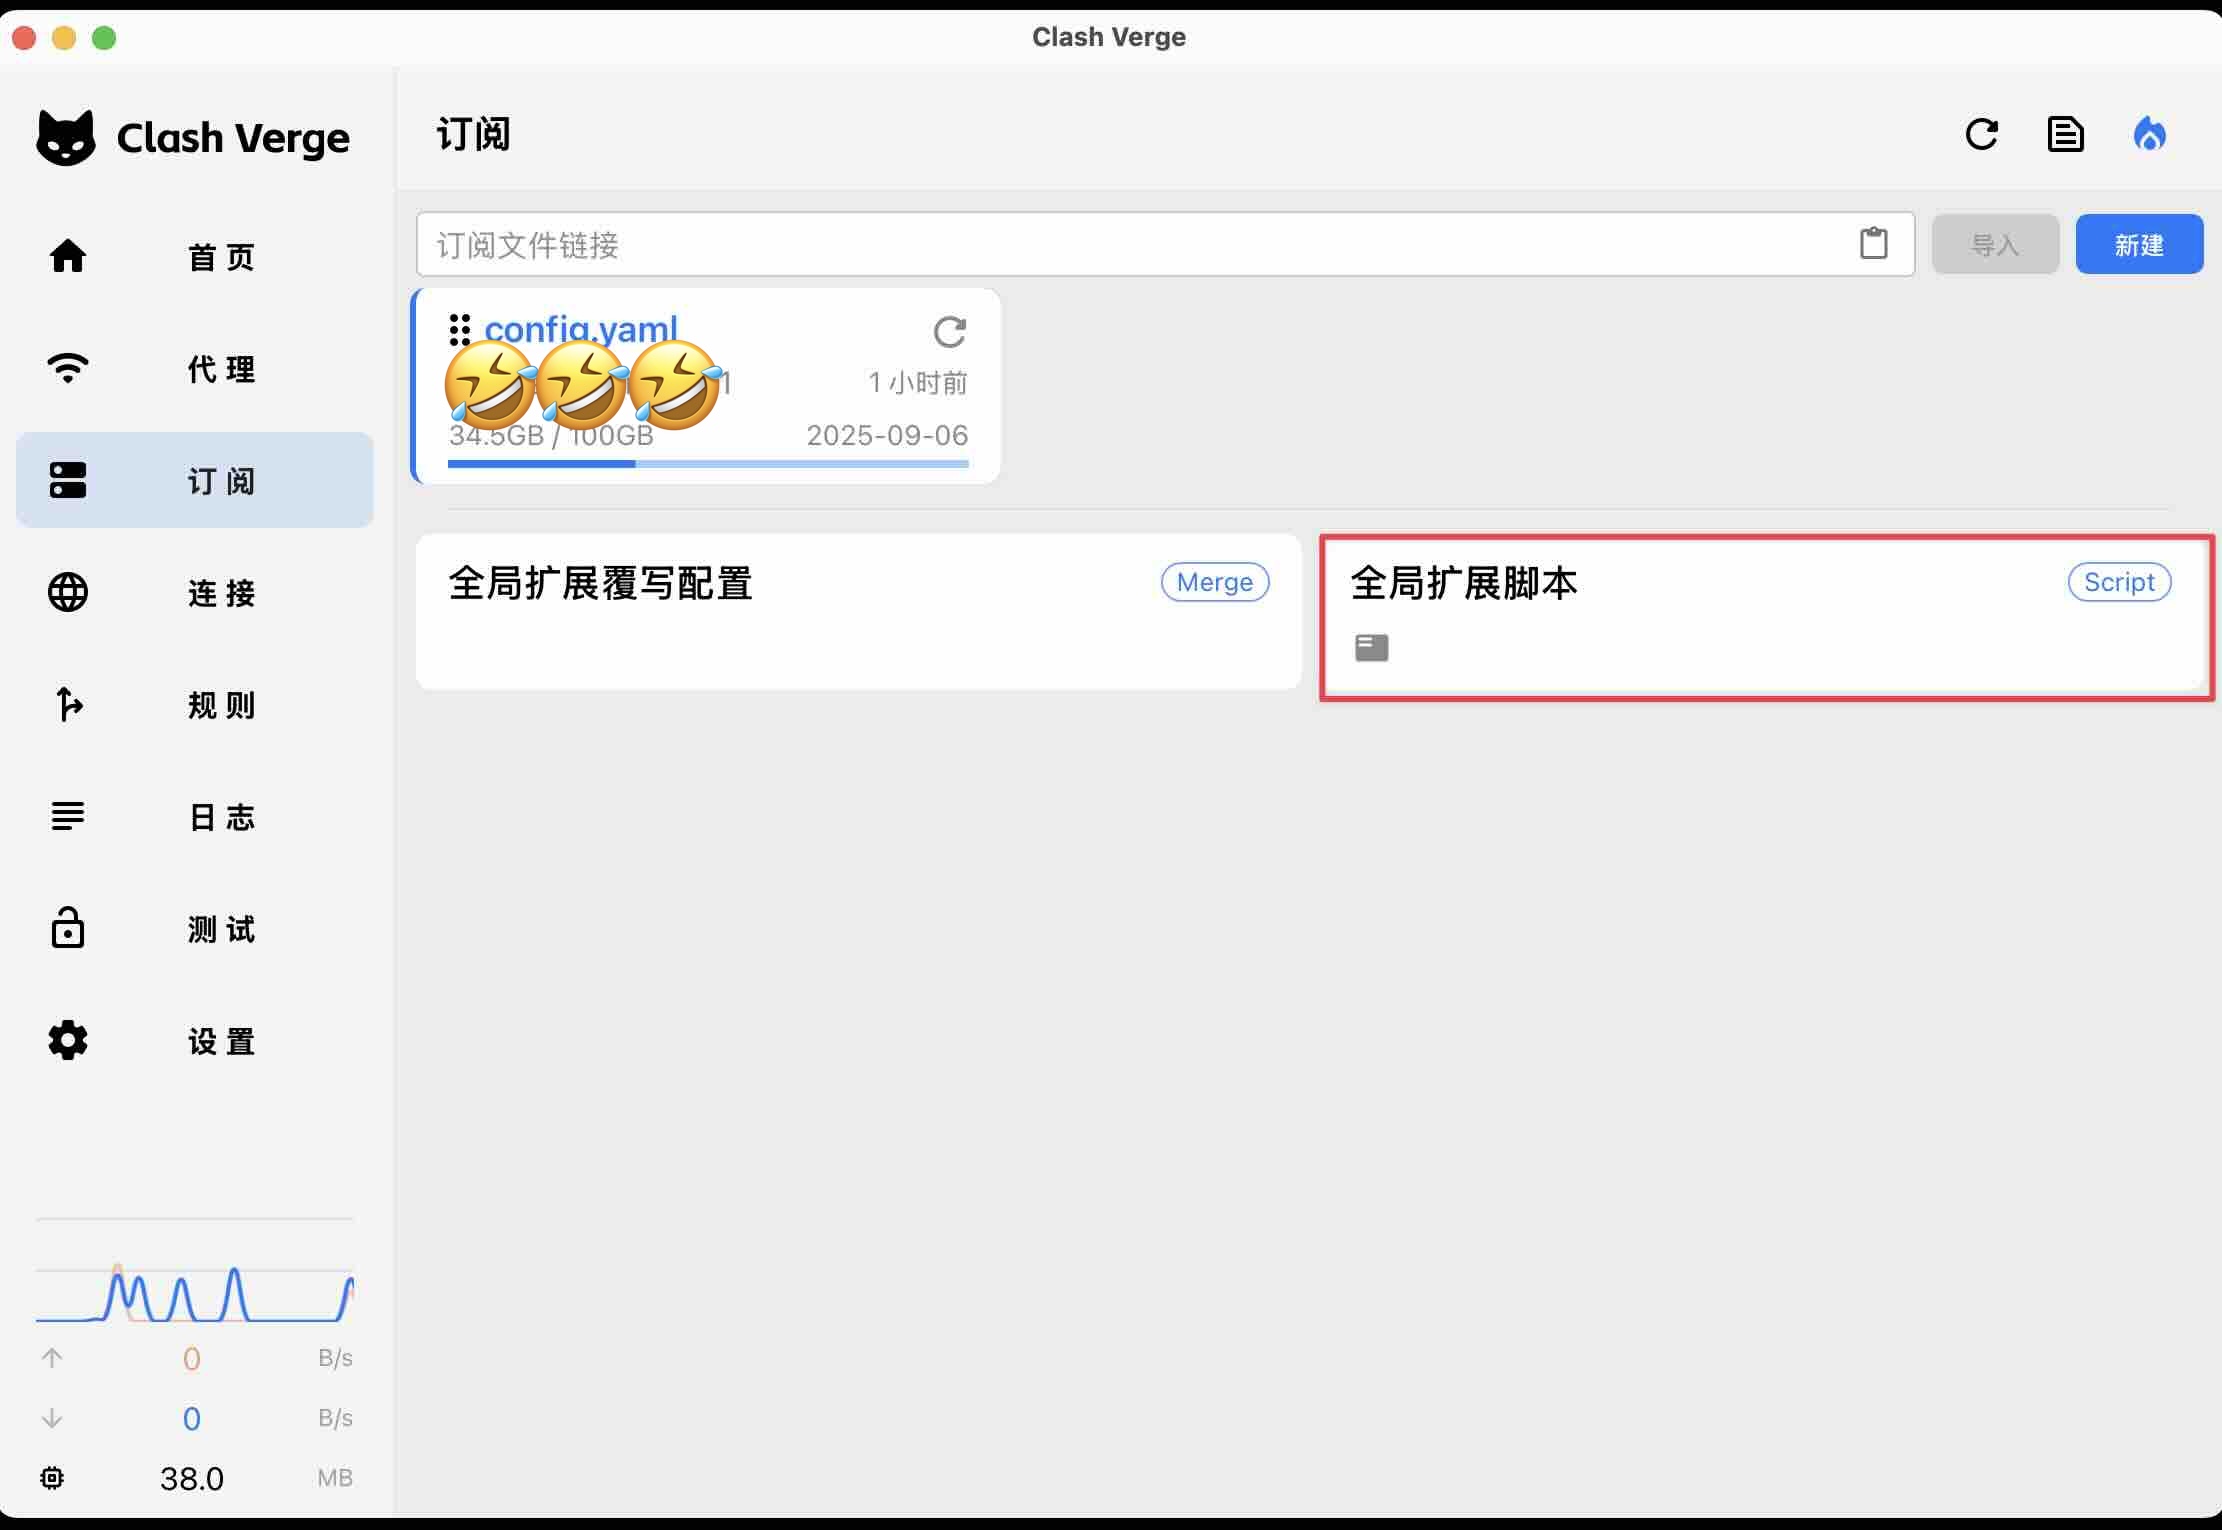Click the wifi proxy icon
The height and width of the screenshot is (1530, 2222).
68,368
